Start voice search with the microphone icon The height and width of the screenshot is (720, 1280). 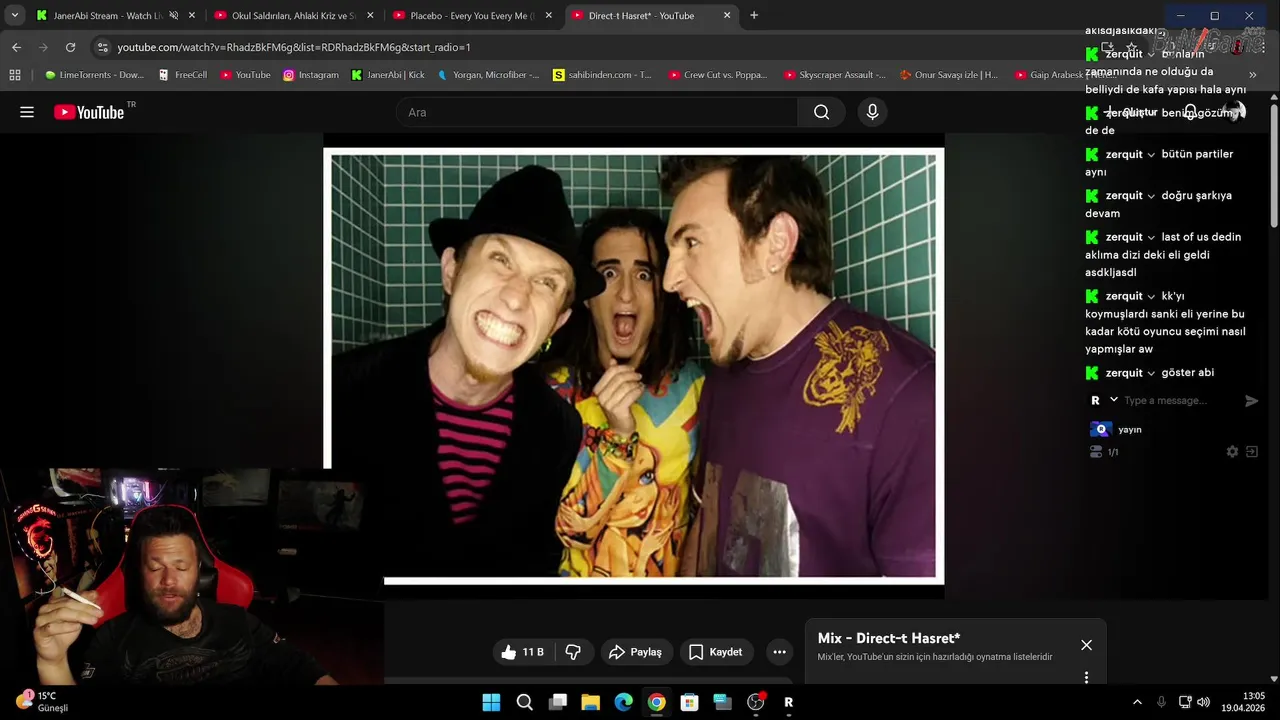872,112
